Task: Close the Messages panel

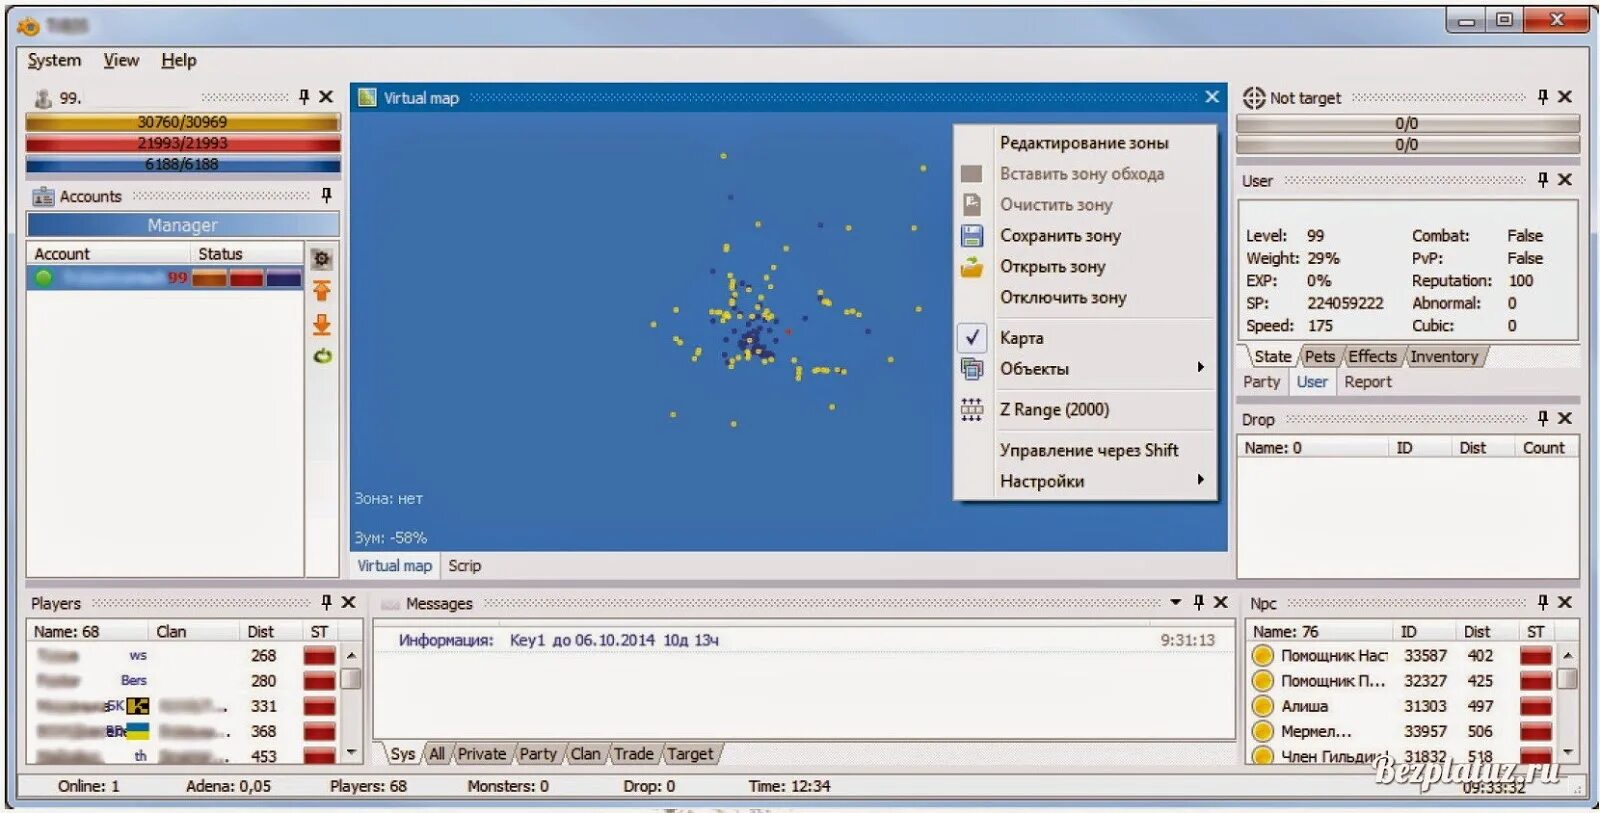Action: 1221,602
